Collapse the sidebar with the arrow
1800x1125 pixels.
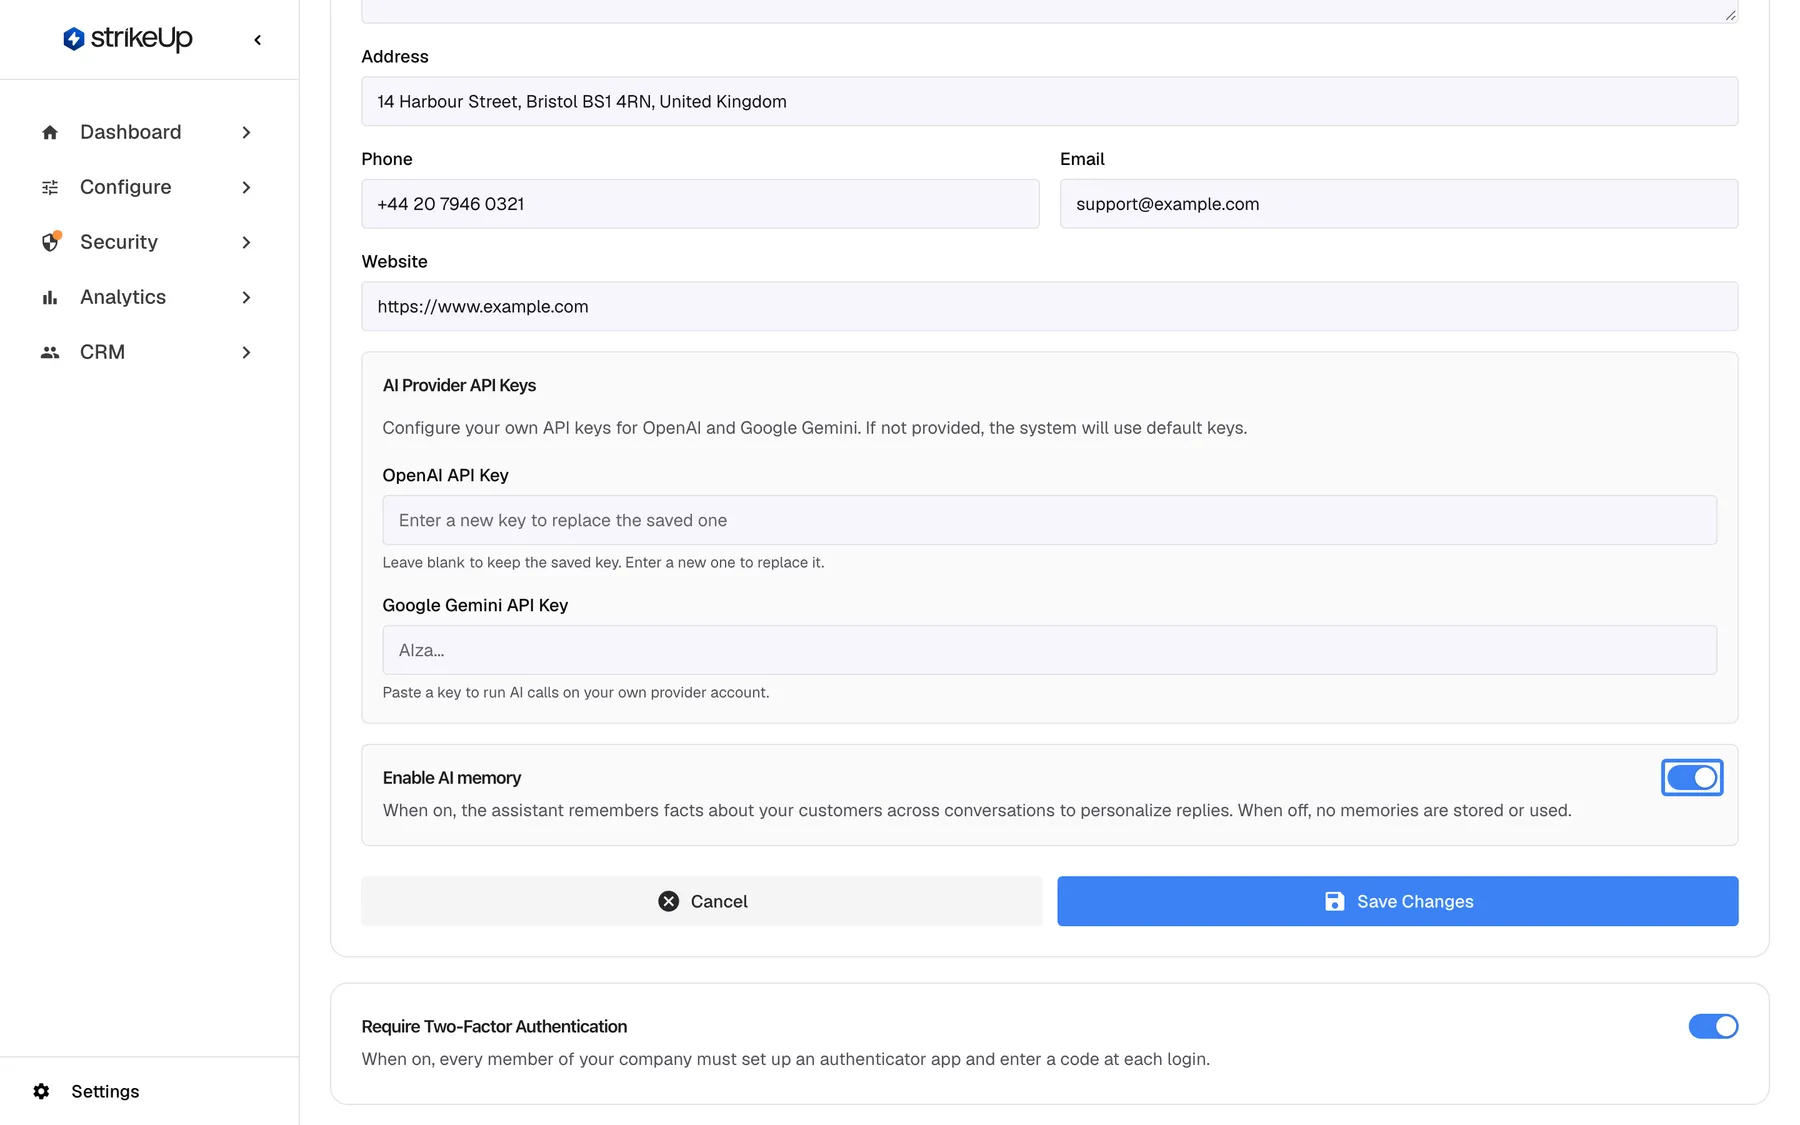258,40
